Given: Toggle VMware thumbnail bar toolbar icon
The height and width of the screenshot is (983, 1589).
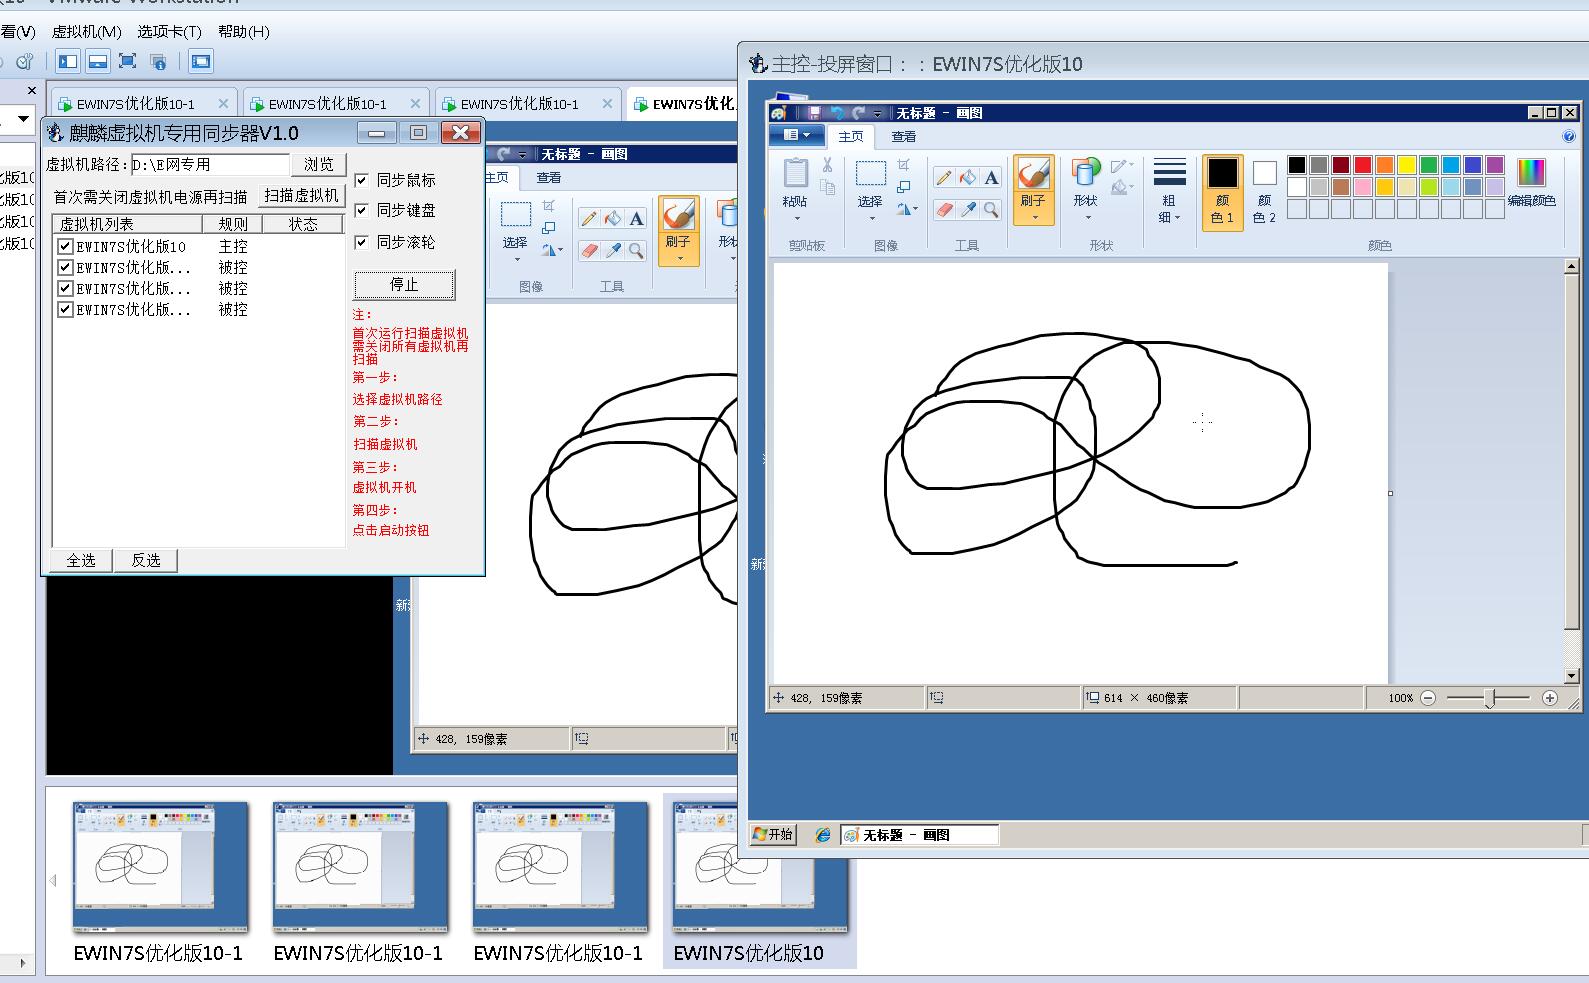Looking at the screenshot, I should pos(98,62).
